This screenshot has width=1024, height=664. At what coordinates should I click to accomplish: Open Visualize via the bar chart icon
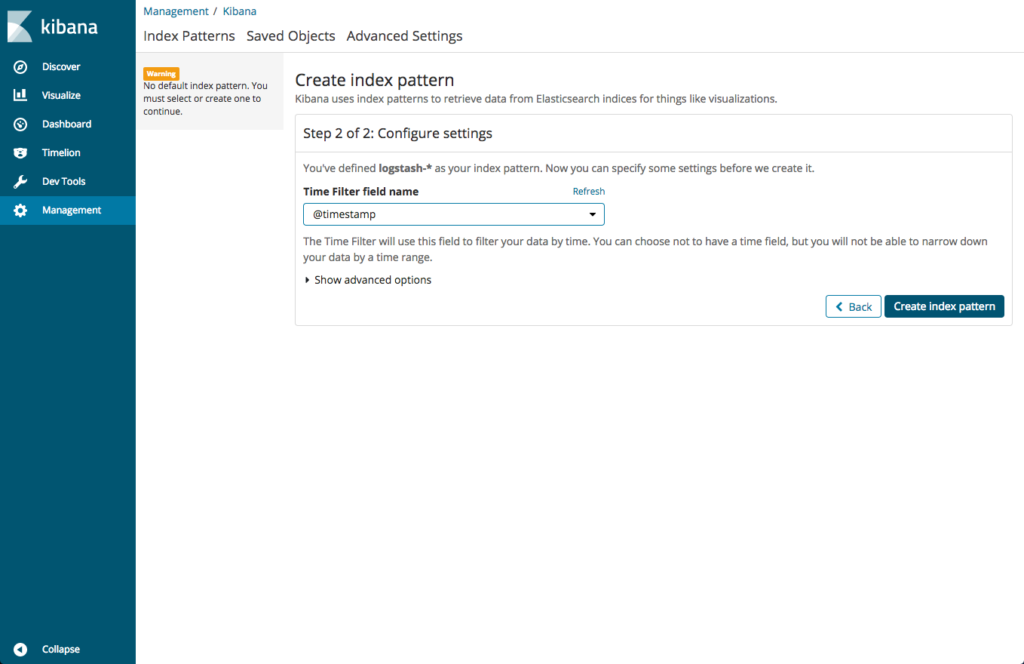(20, 96)
